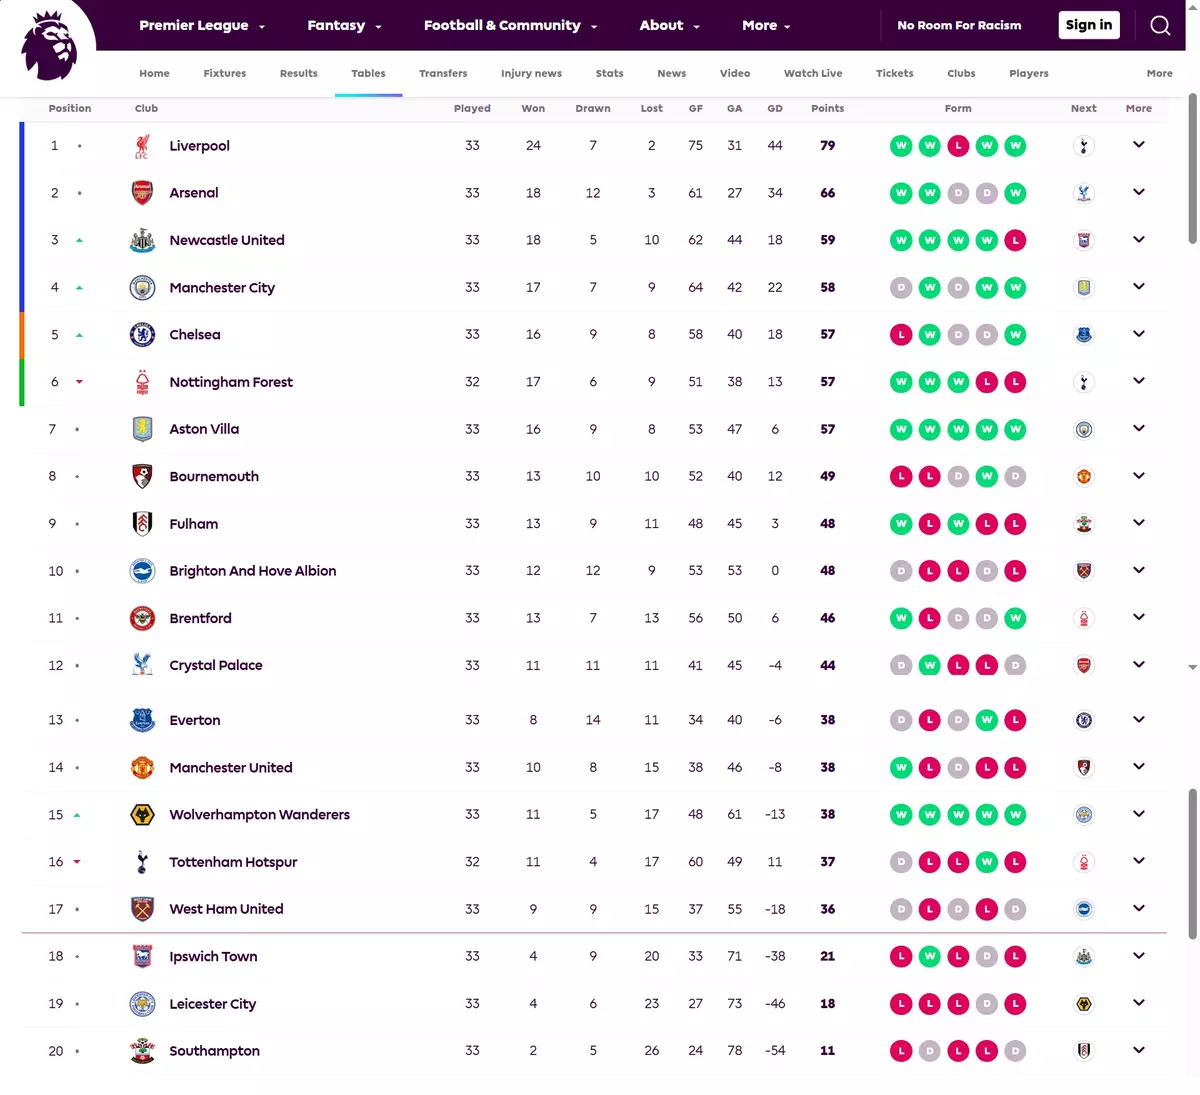The height and width of the screenshot is (1095, 1200).
Task: Open the Players link
Action: pos(1029,73)
